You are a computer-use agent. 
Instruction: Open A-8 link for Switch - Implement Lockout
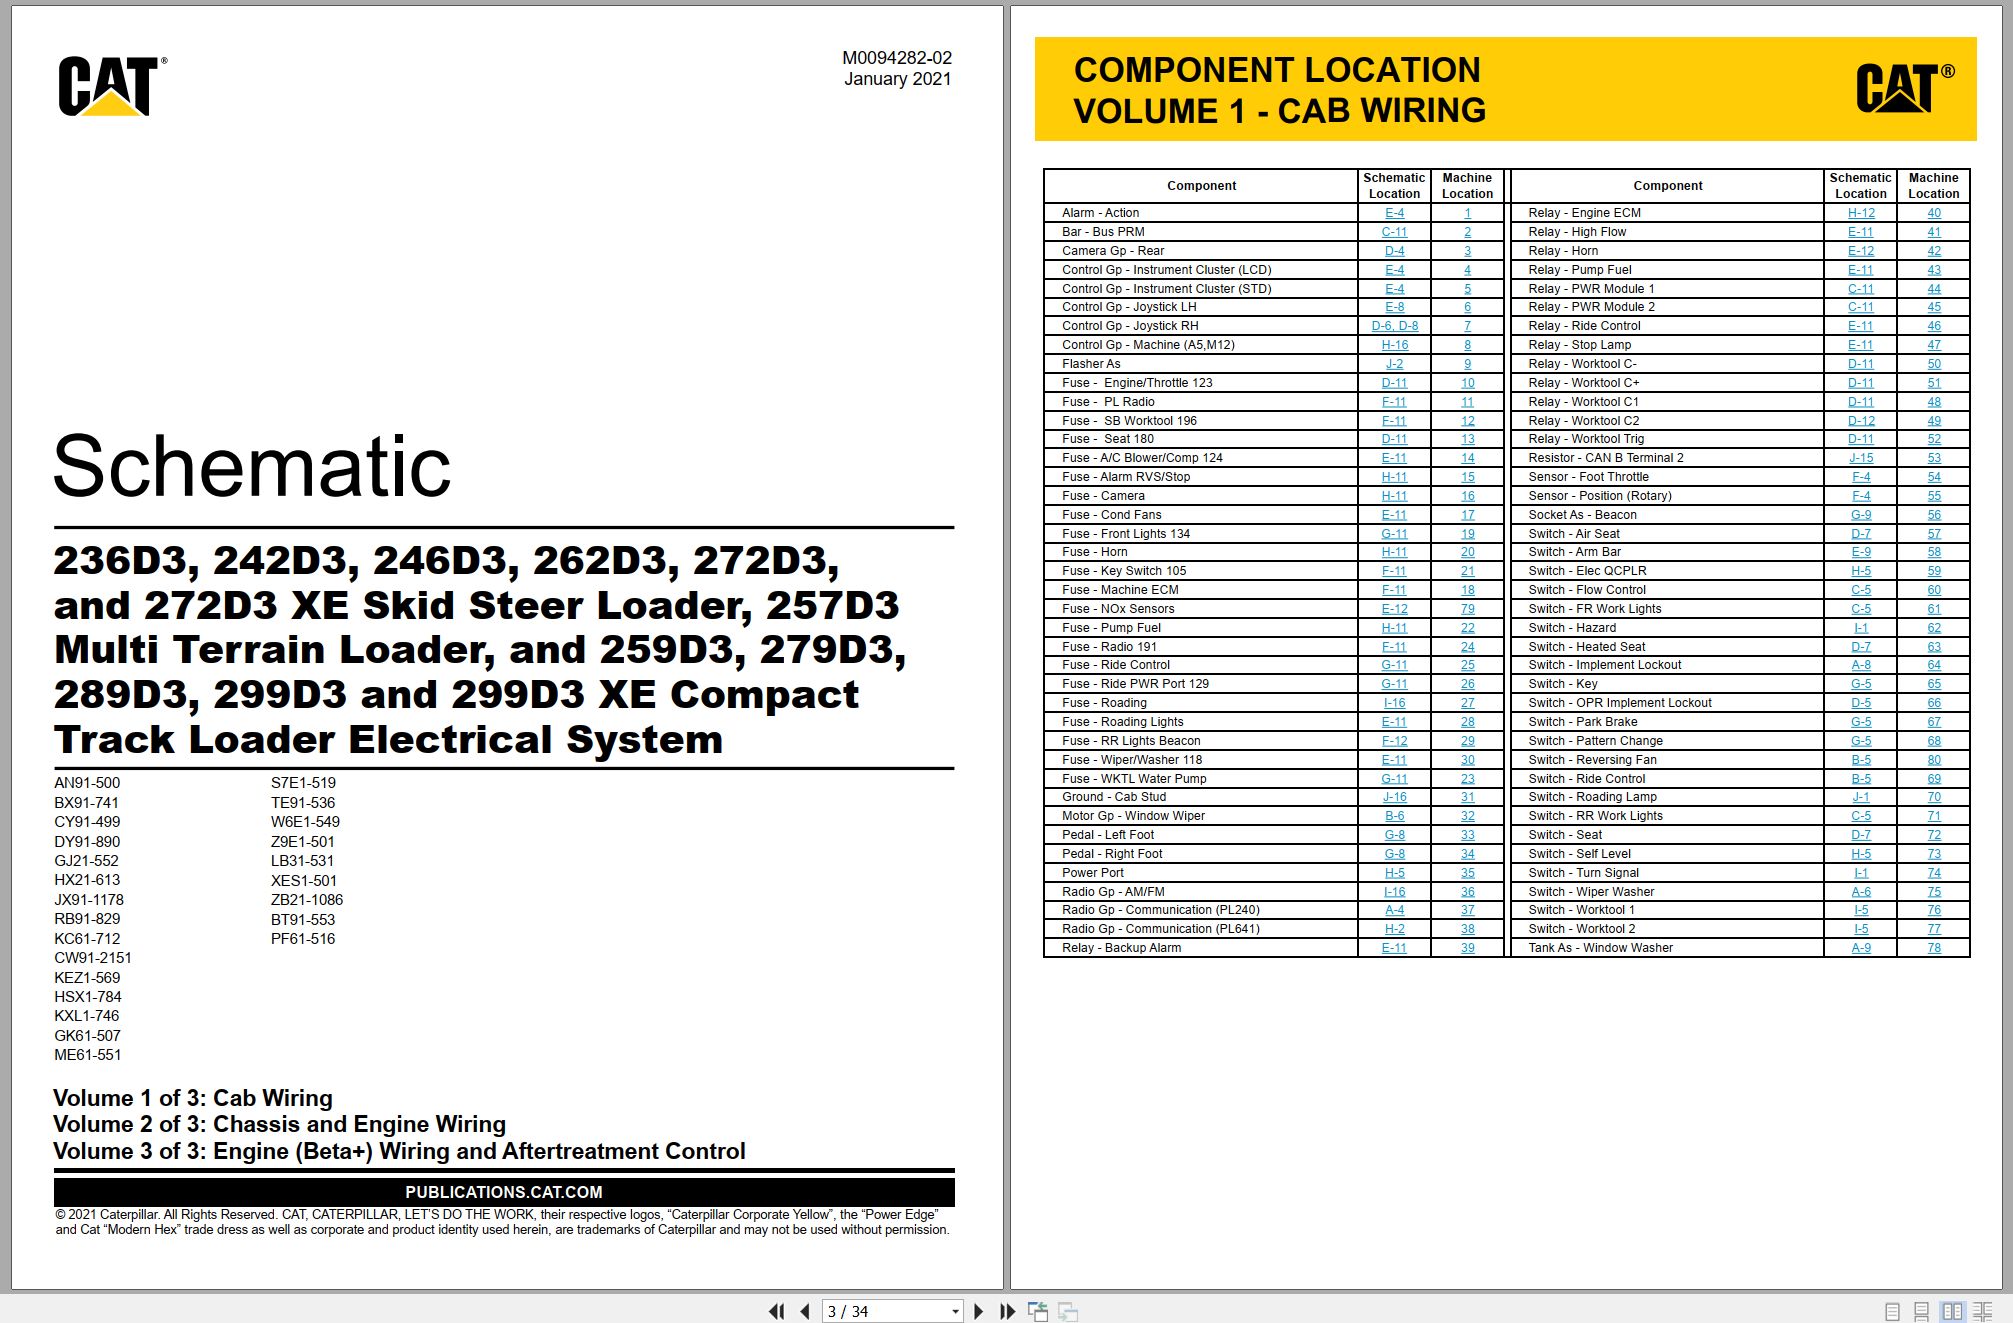[x=1860, y=665]
